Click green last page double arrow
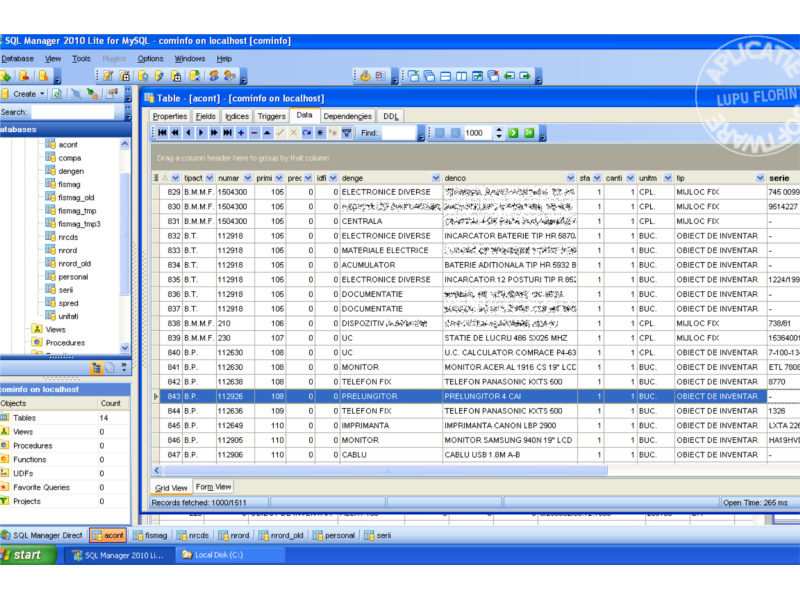Image resolution: width=800 pixels, height=600 pixels. click(x=529, y=133)
